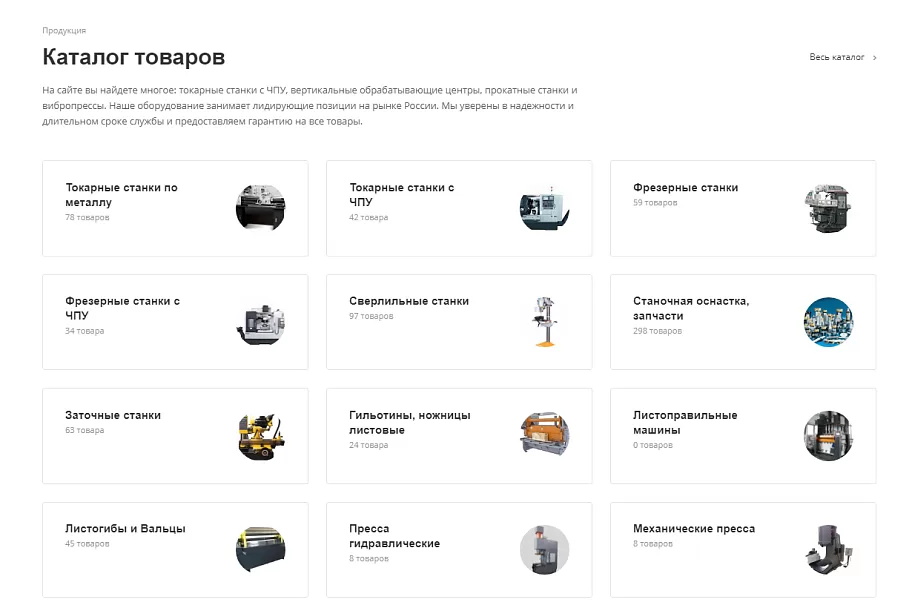This screenshot has width=912, height=608.
Task: Click the CNC lathe machine image
Action: coord(544,208)
